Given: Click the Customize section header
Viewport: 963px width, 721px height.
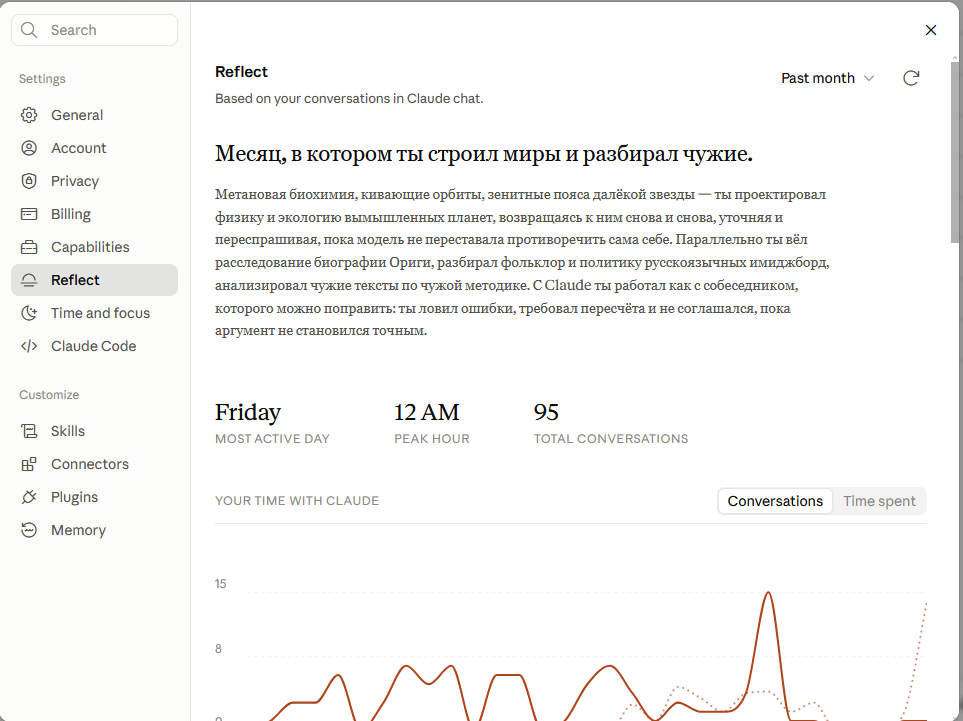Looking at the screenshot, I should pyautogui.click(x=49, y=395).
